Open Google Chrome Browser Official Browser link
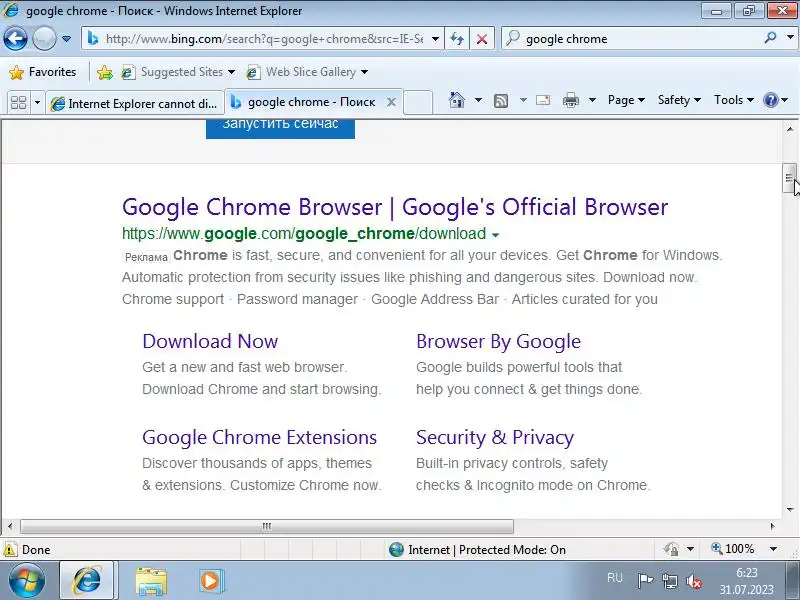 pos(395,207)
